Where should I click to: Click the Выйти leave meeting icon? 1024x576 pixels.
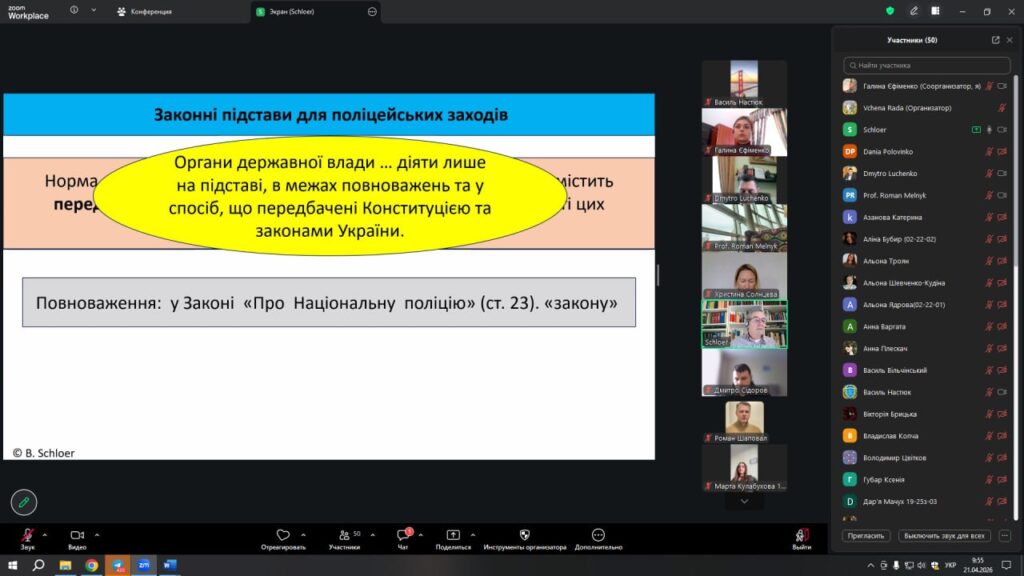tap(801, 536)
